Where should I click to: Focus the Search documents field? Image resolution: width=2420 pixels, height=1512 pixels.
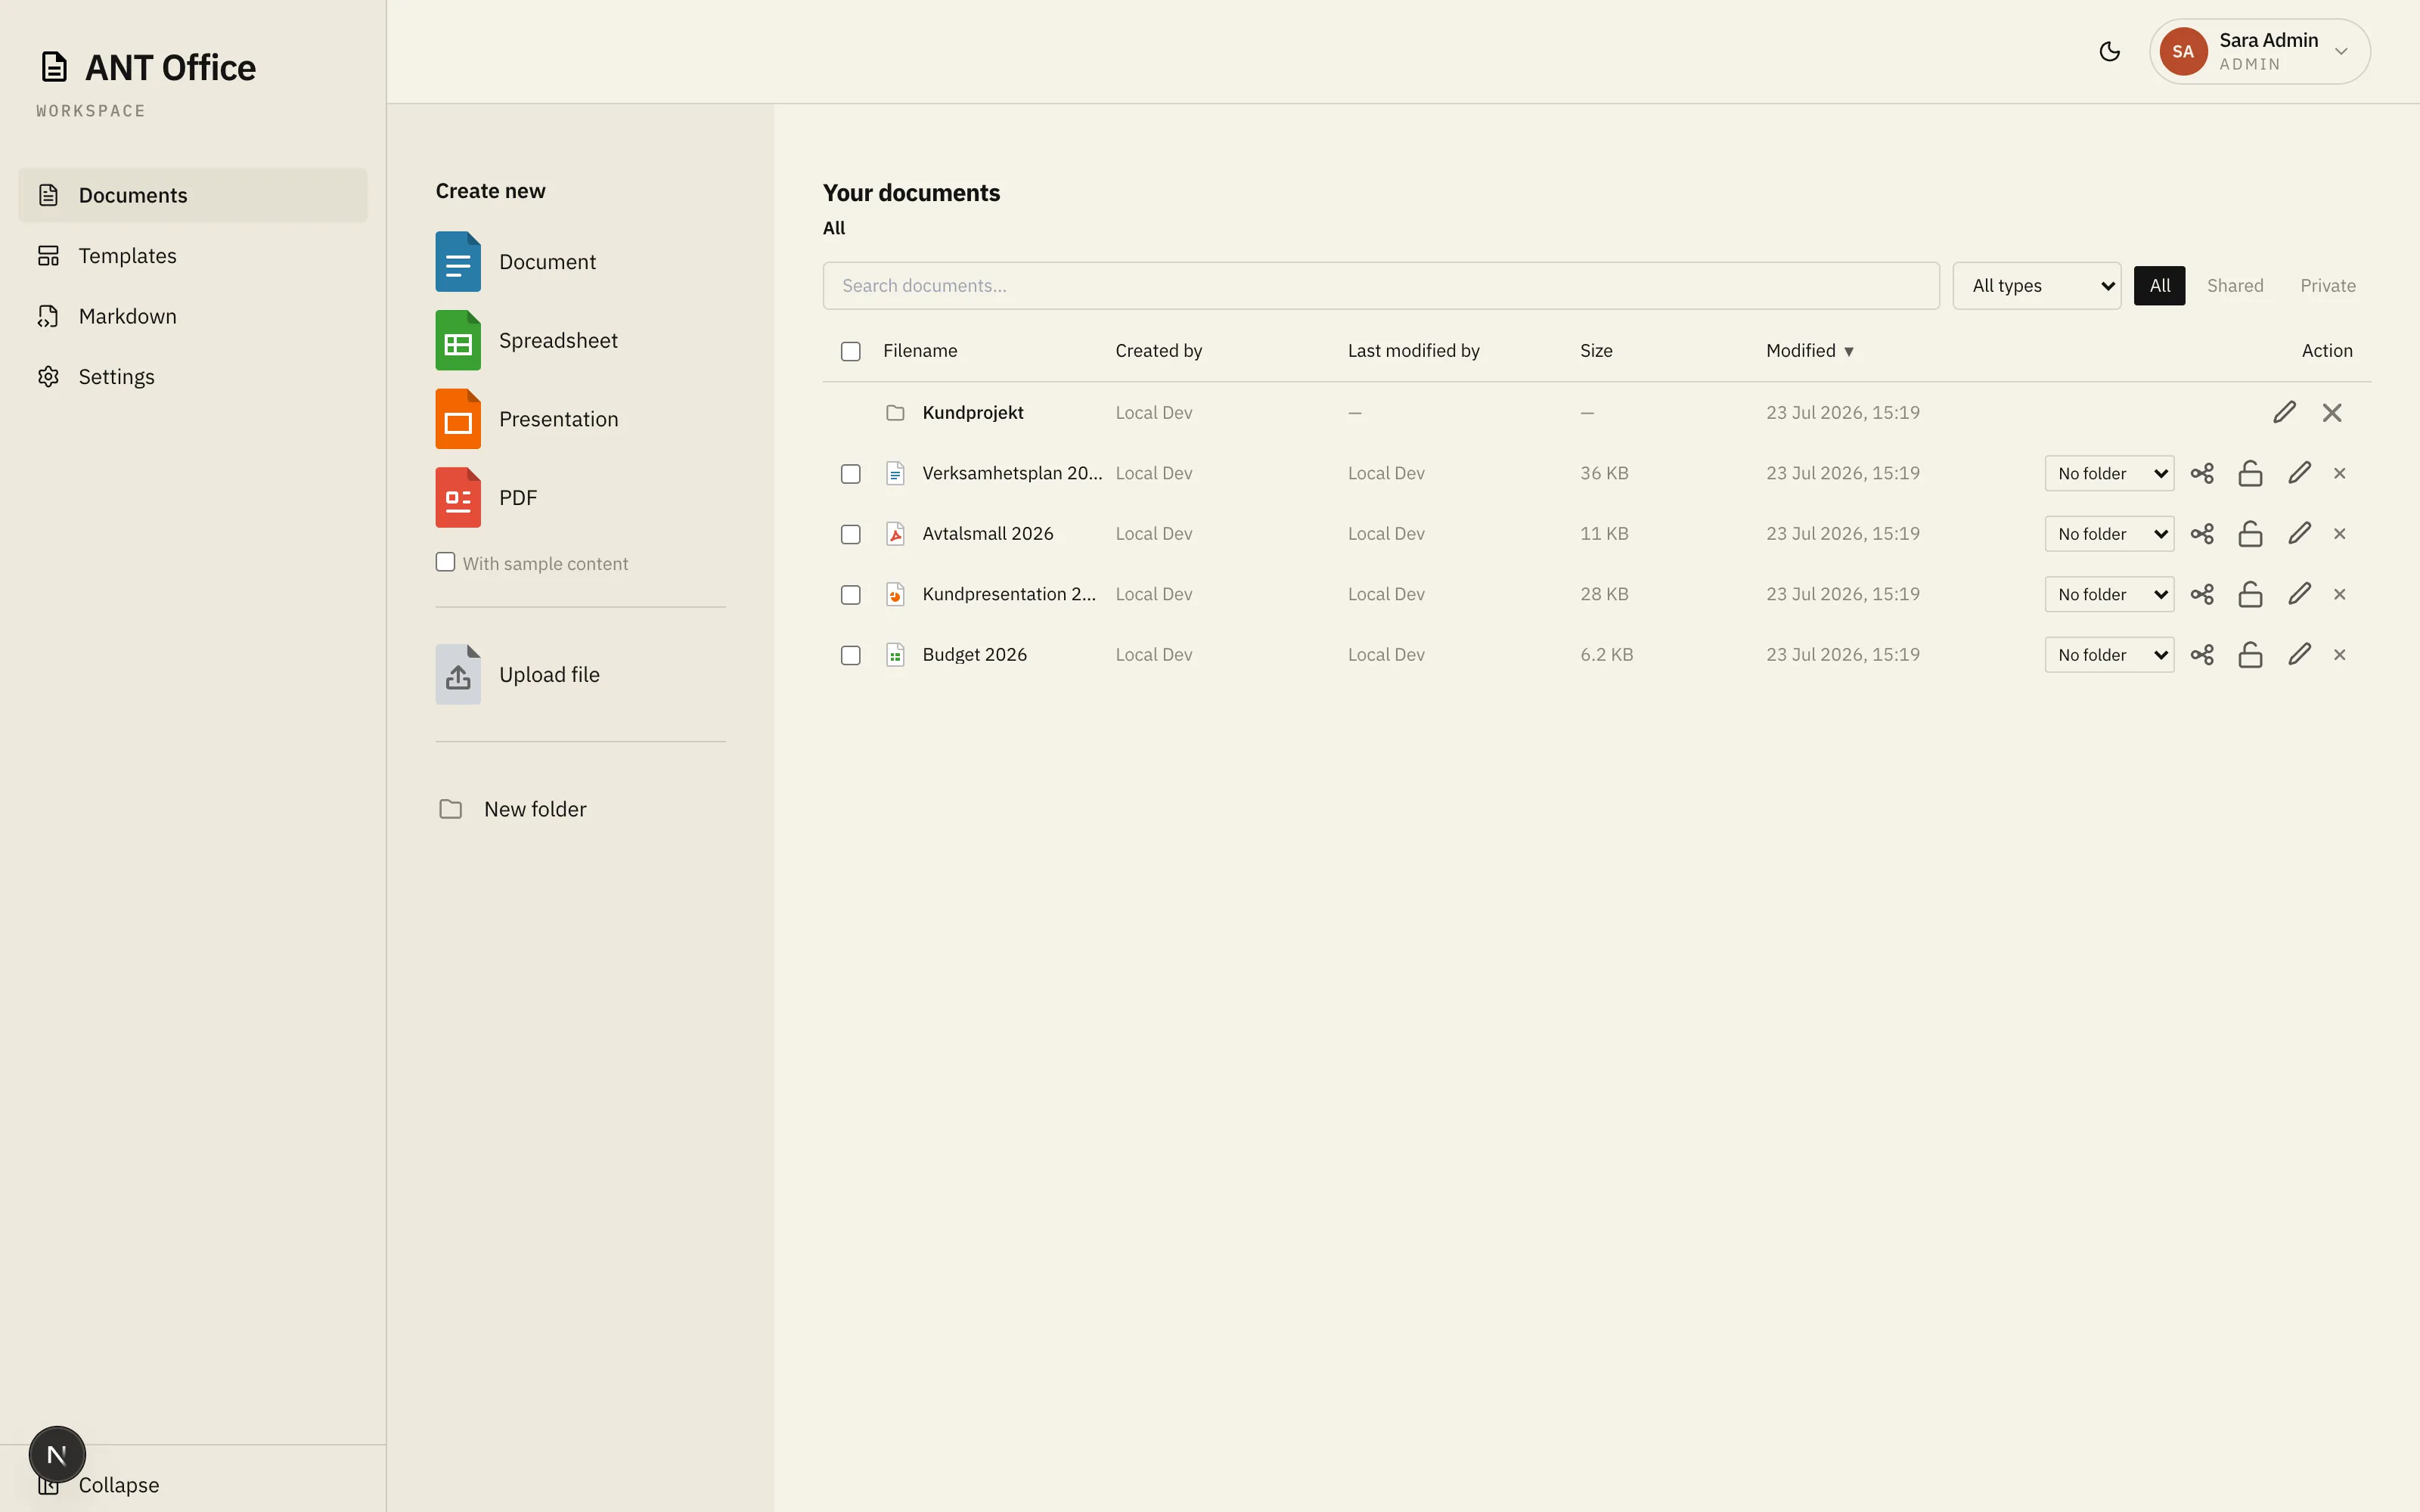(x=1380, y=286)
